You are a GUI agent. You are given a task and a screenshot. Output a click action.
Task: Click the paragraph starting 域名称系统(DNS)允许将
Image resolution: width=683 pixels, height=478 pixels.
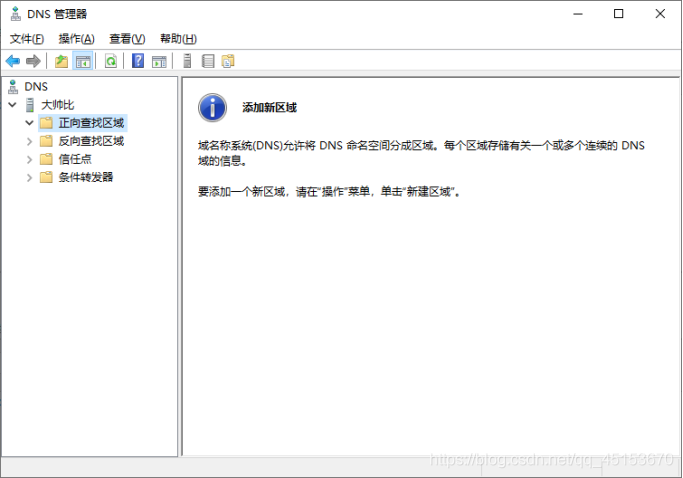click(421, 153)
